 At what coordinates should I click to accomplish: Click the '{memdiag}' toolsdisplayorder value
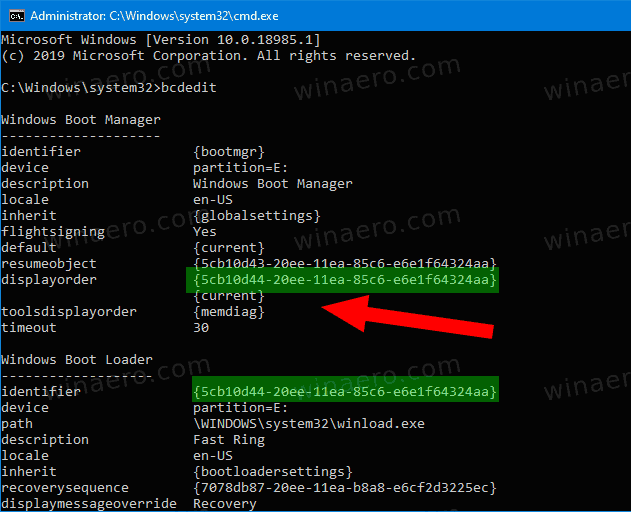coord(229,312)
